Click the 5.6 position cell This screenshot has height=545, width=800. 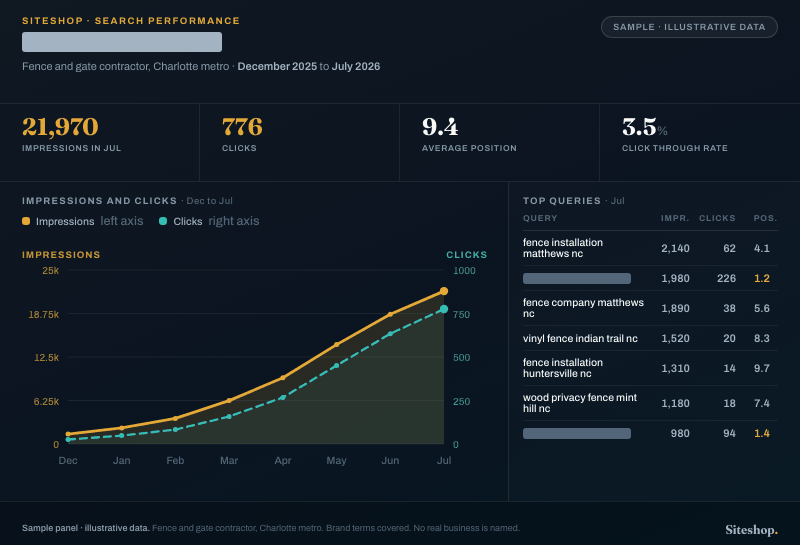(x=762, y=308)
